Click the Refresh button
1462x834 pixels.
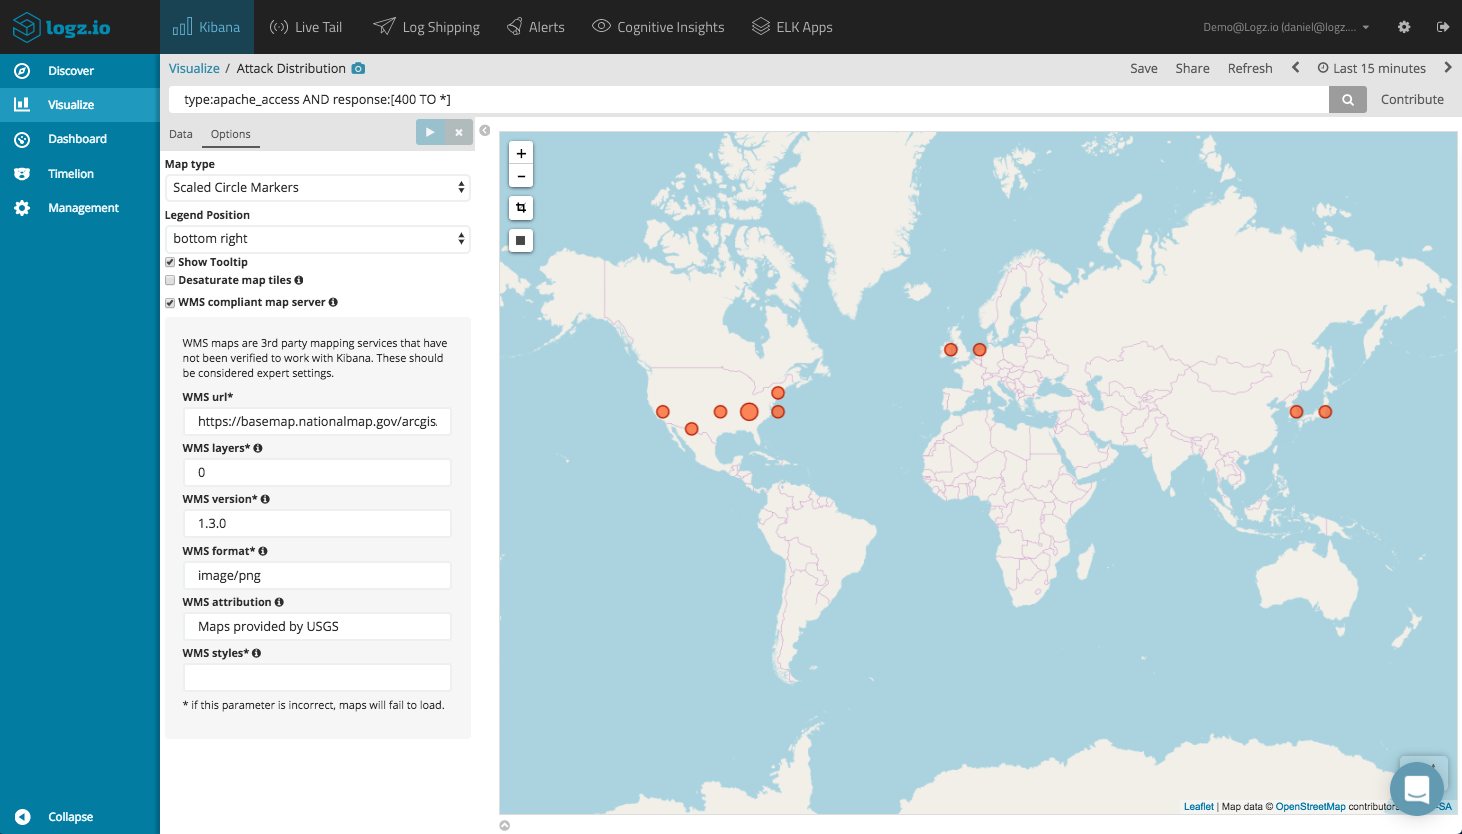1250,68
